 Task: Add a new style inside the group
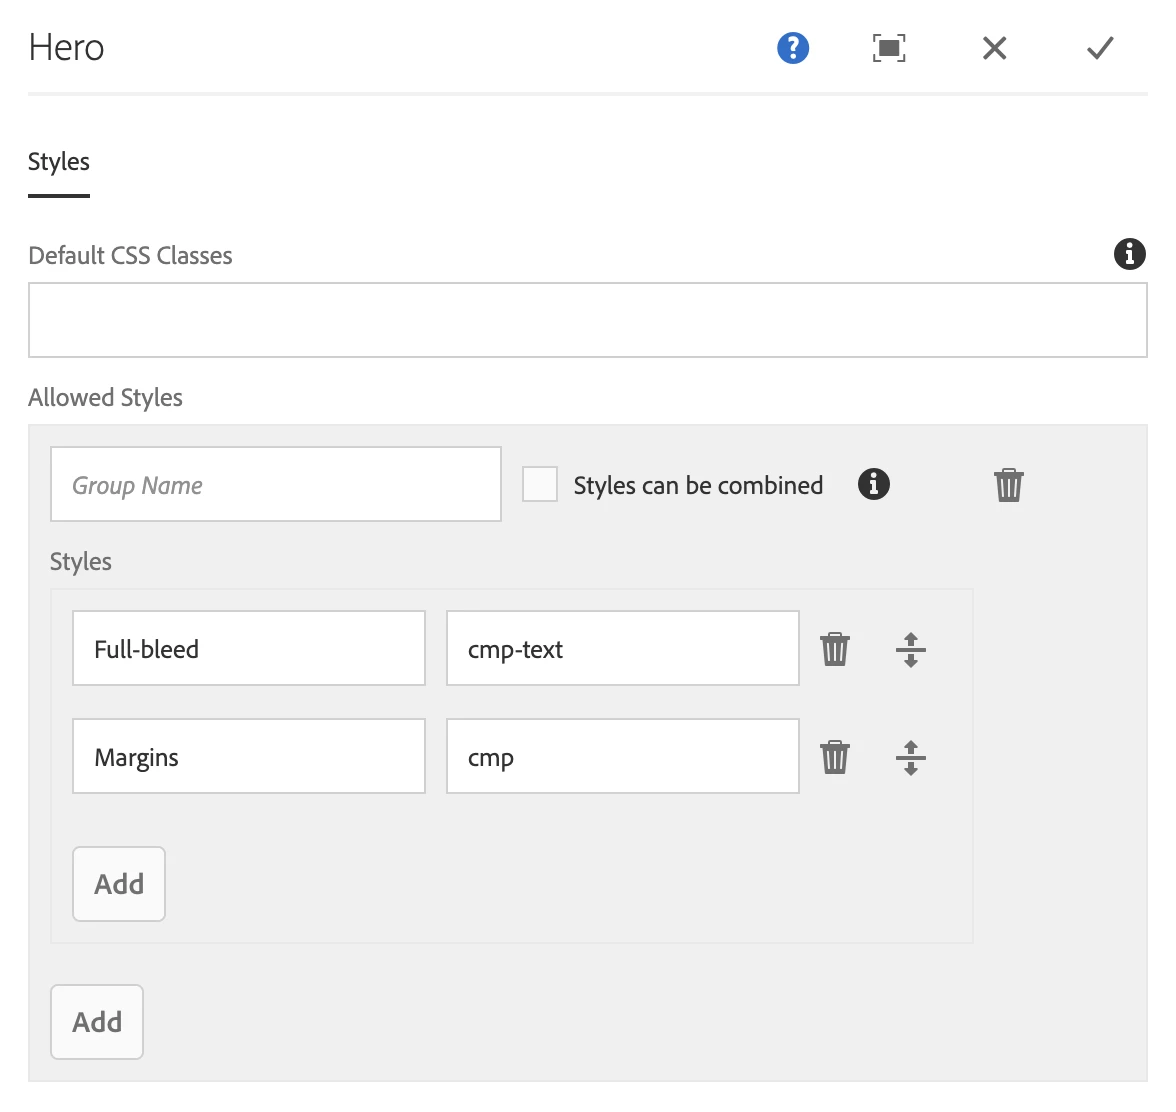pos(119,884)
